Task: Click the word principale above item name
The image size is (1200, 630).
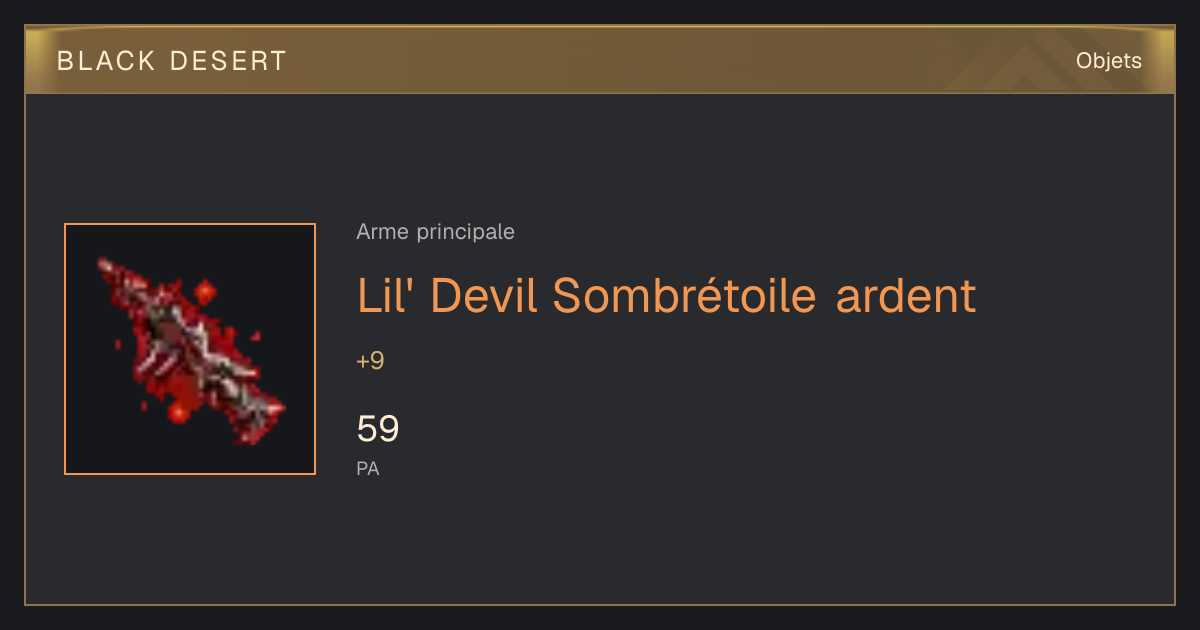Action: 465,233
